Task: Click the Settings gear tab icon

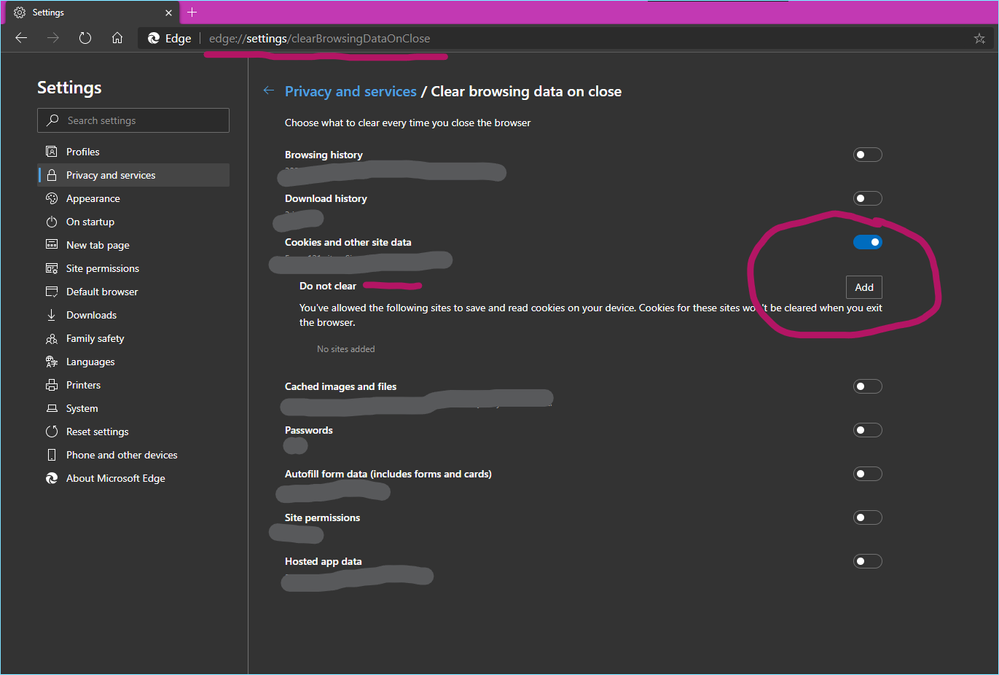Action: [x=20, y=12]
